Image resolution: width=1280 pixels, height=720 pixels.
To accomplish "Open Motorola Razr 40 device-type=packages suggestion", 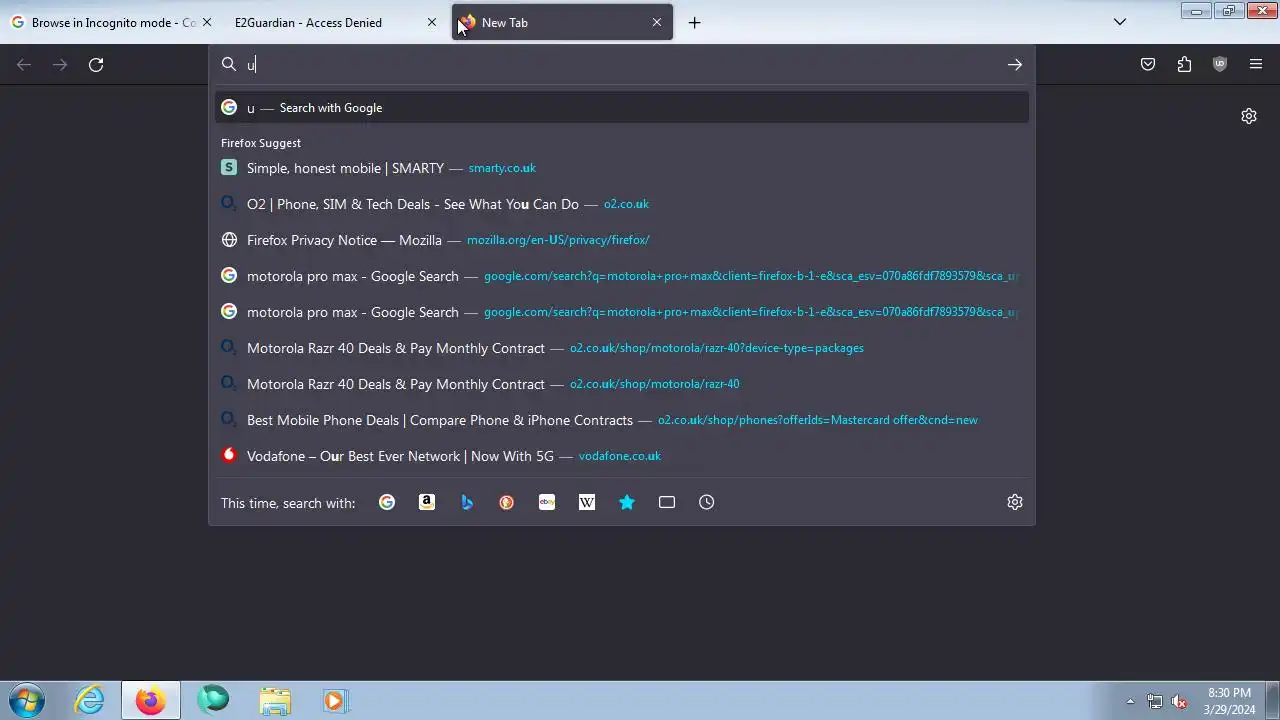I will tap(622, 348).
